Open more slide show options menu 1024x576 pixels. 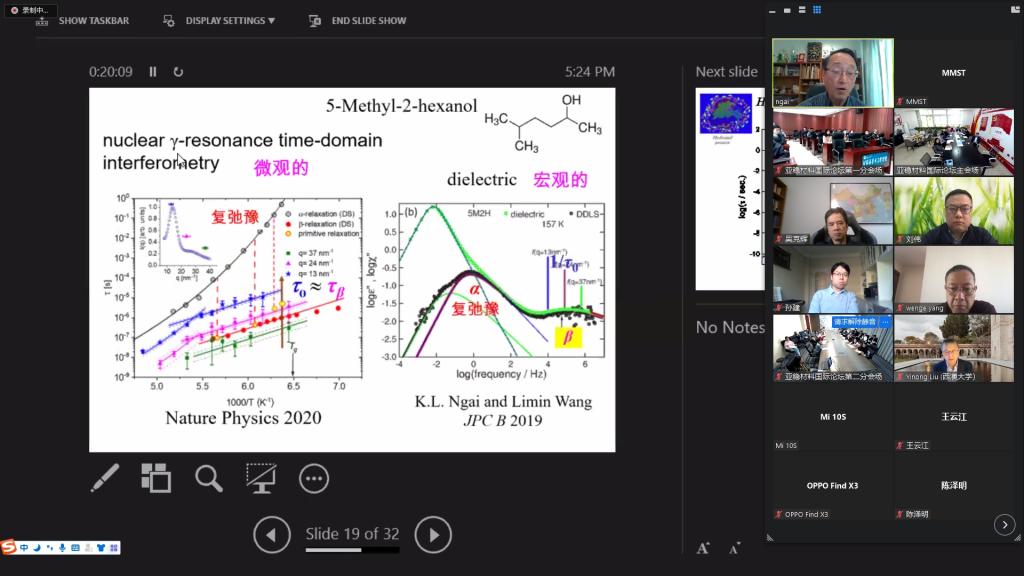314,479
